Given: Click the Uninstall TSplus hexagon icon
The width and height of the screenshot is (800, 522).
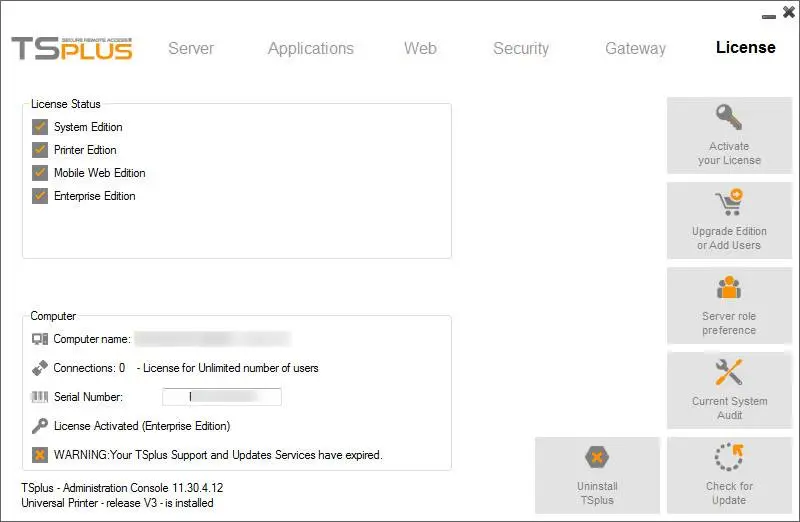Looking at the screenshot, I should coord(597,457).
